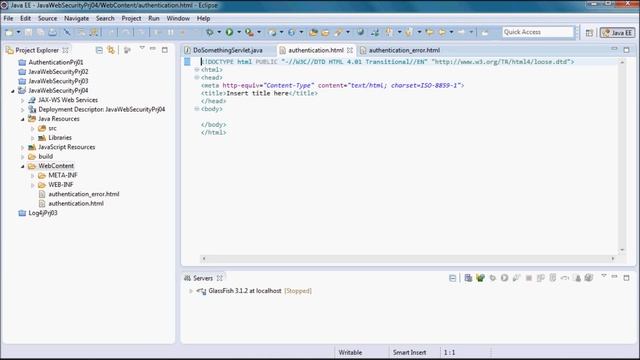Minimize the Project Explorer panel
The image size is (640, 360).
[153, 49]
